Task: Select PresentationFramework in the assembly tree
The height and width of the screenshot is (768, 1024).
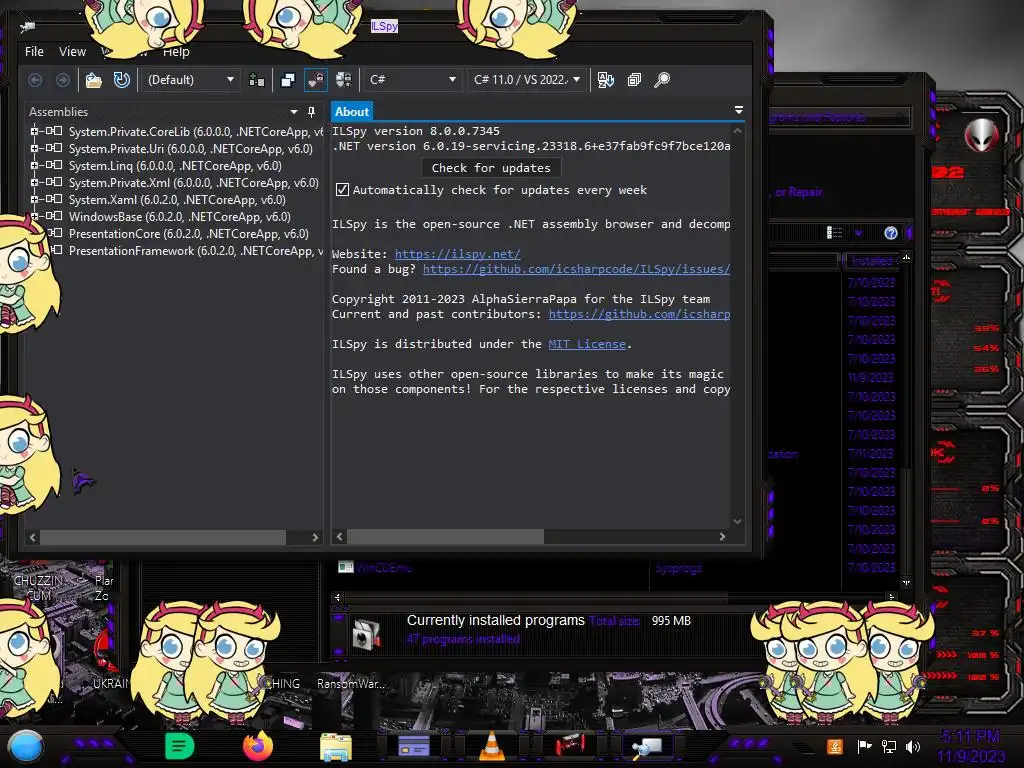Action: coord(195,251)
